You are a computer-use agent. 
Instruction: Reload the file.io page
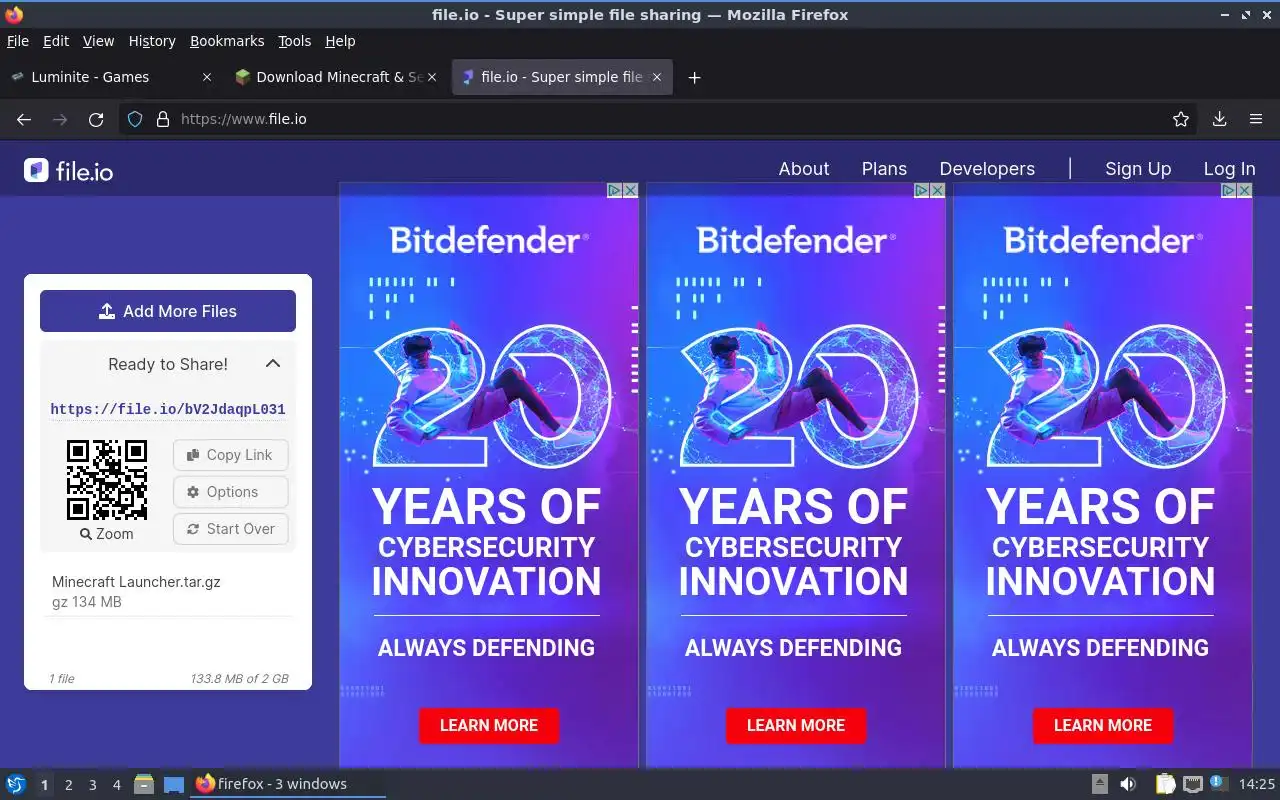96,119
